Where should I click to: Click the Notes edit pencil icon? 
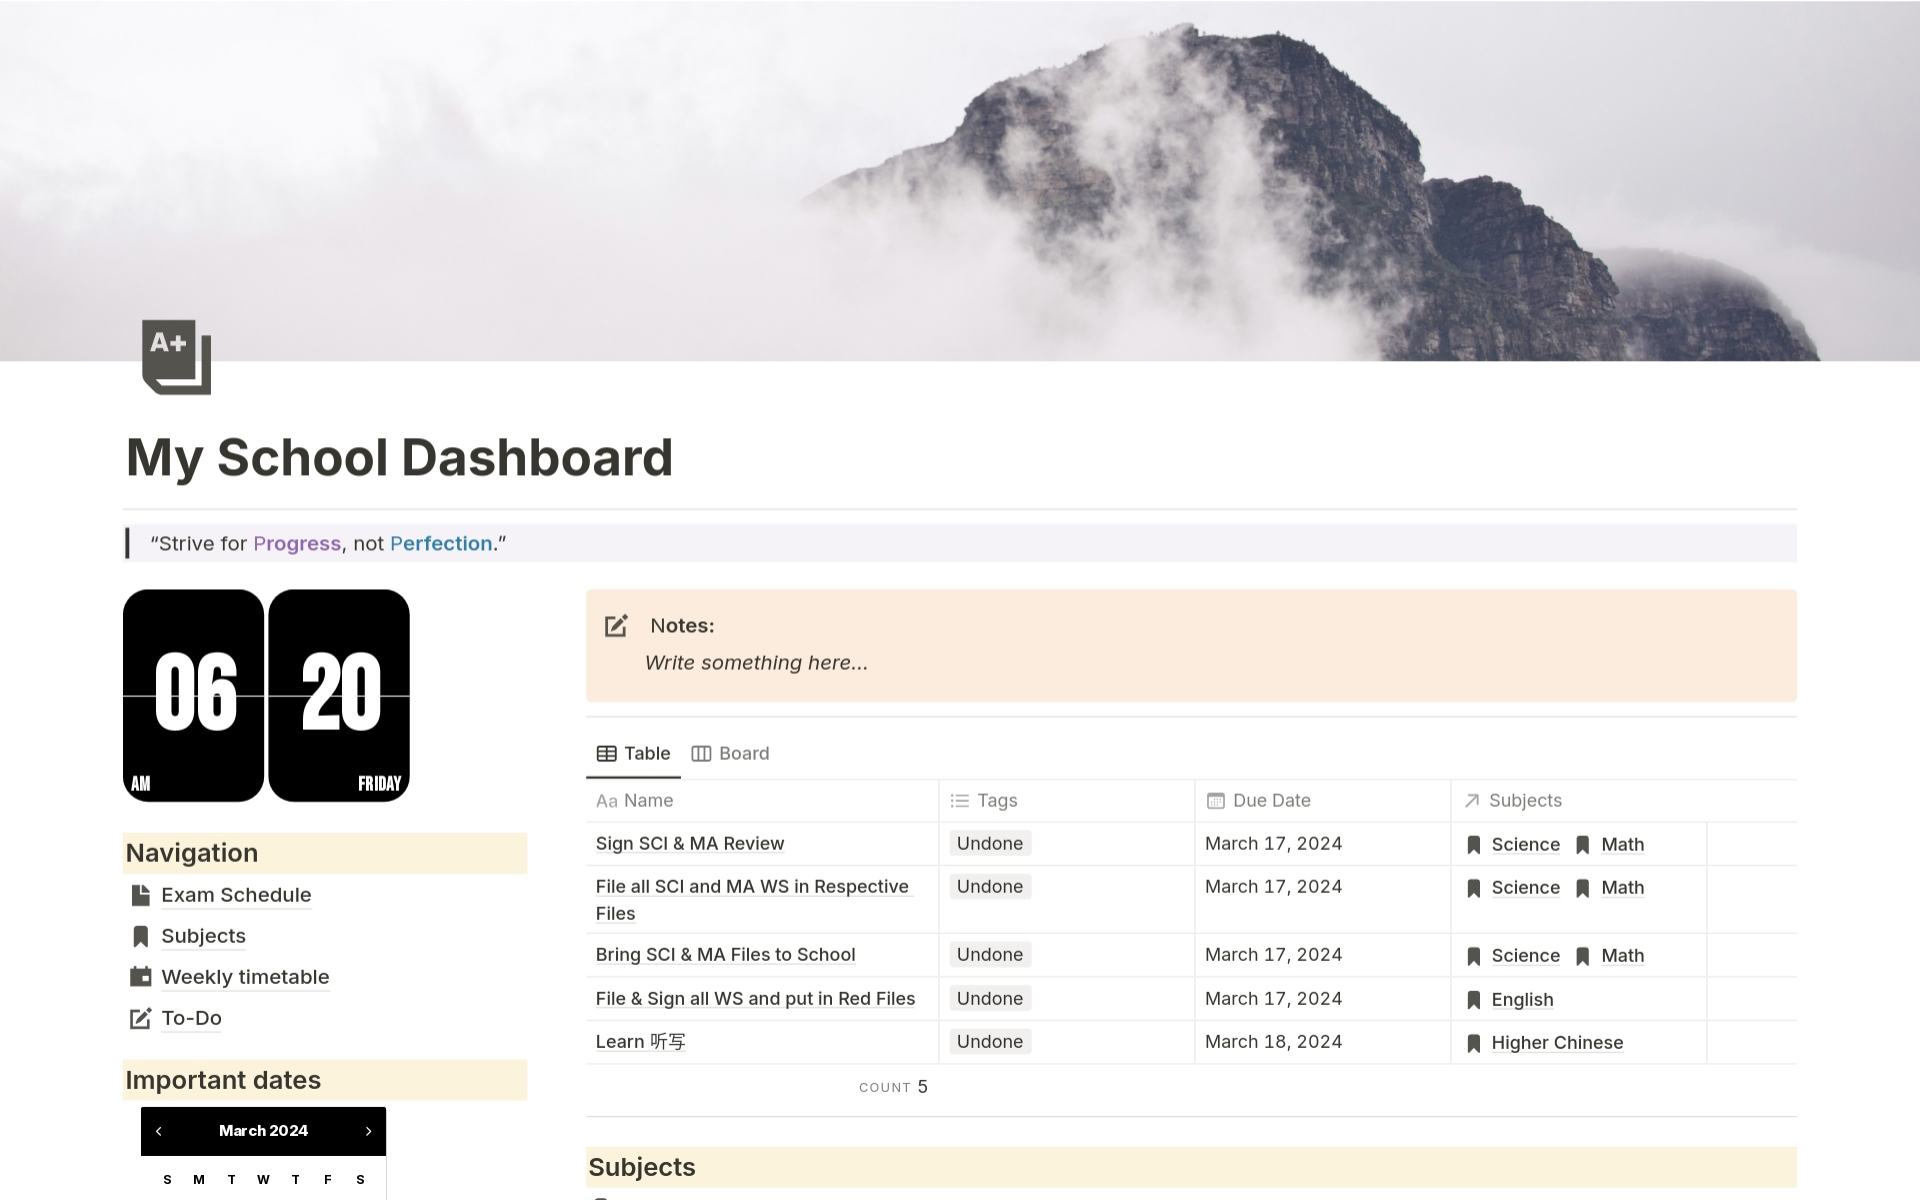(616, 626)
